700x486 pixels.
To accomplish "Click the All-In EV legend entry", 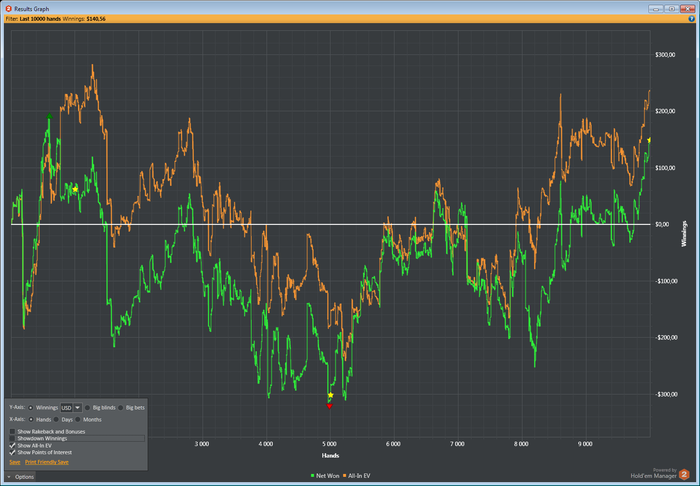I will point(357,476).
